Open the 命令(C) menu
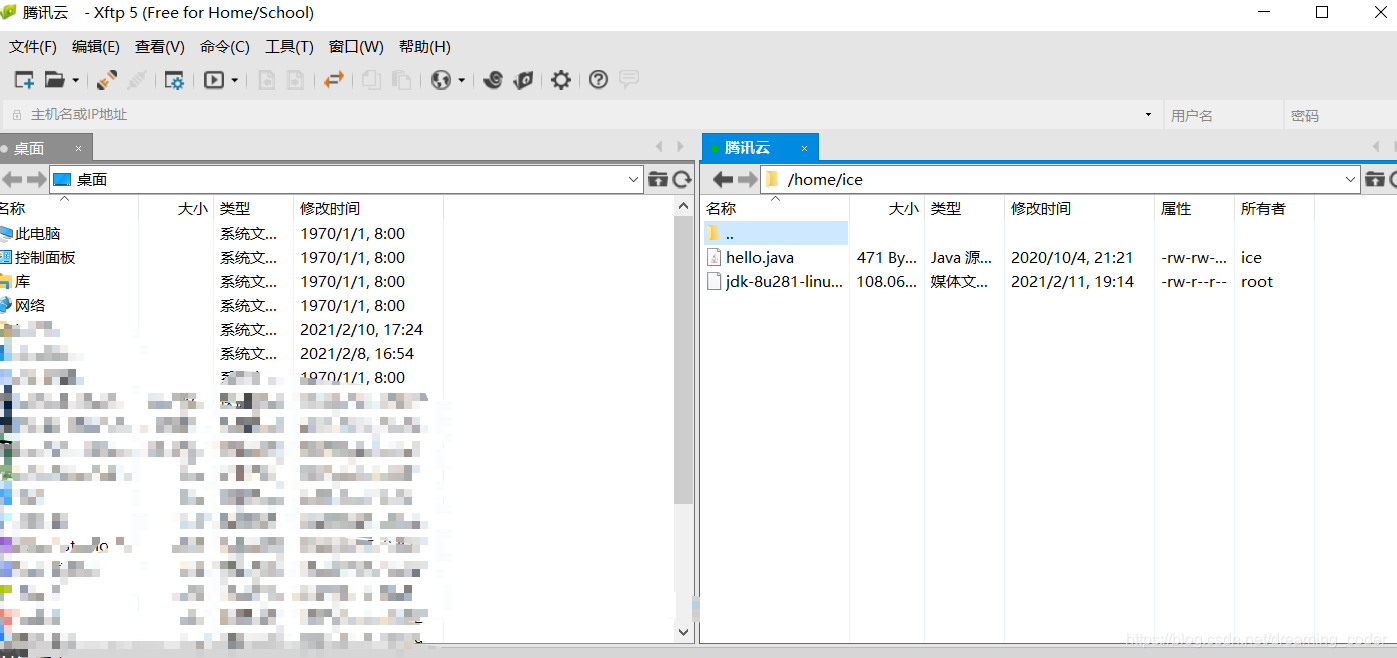1397x658 pixels. coord(225,47)
